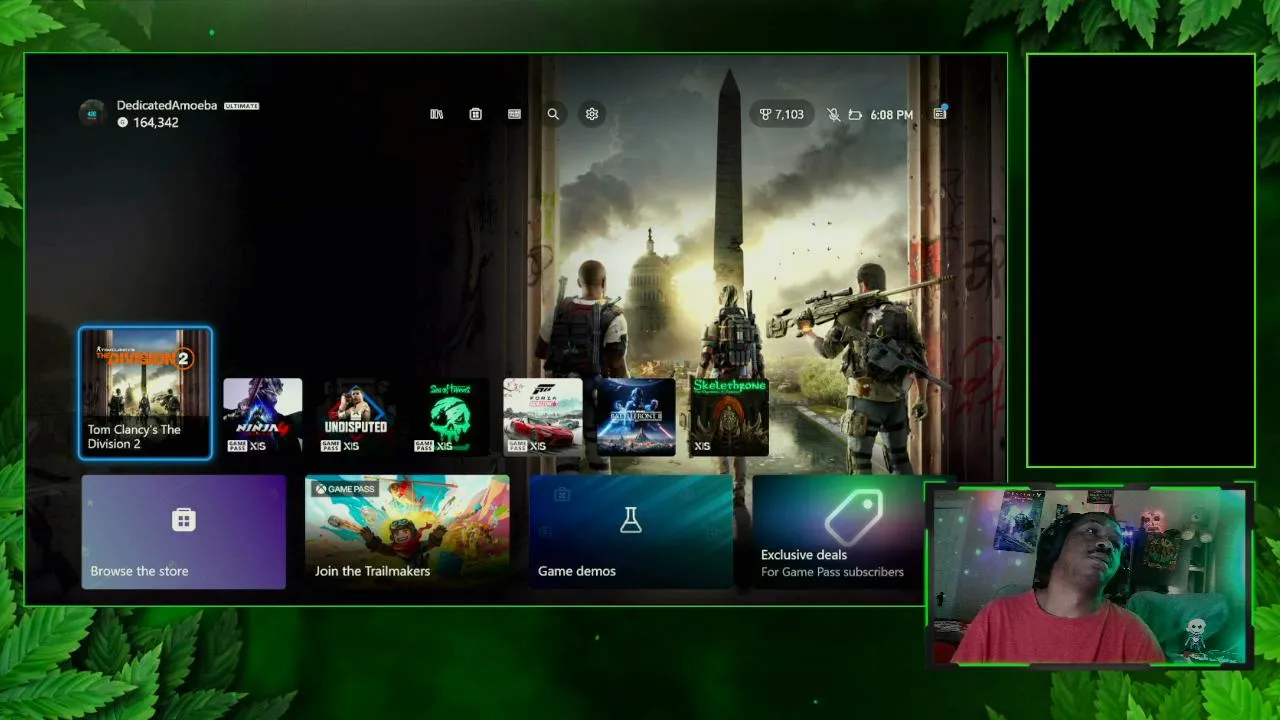The image size is (1280, 720).
Task: Open the Join the Trailmakers Game Pass card
Action: click(407, 532)
